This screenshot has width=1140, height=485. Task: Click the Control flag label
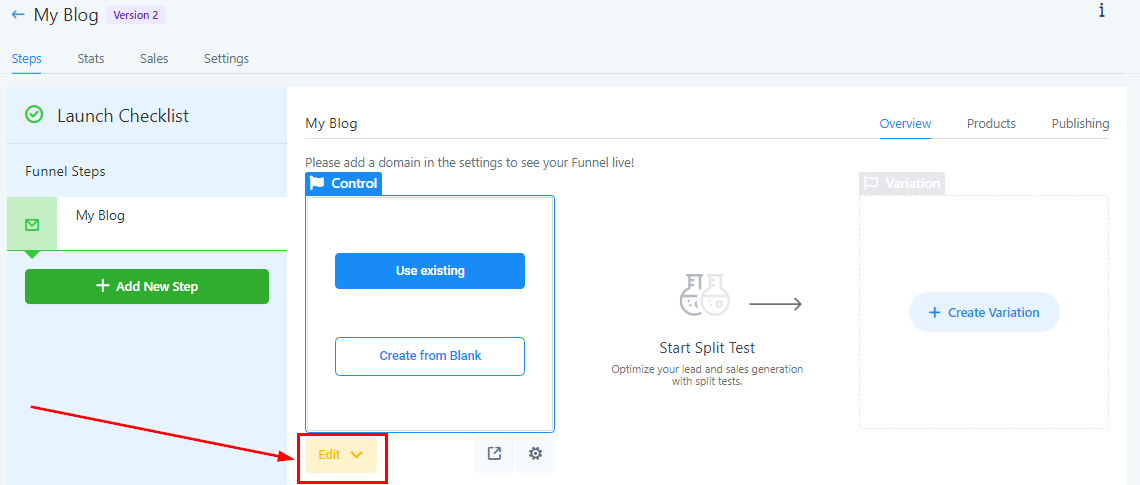(x=344, y=183)
